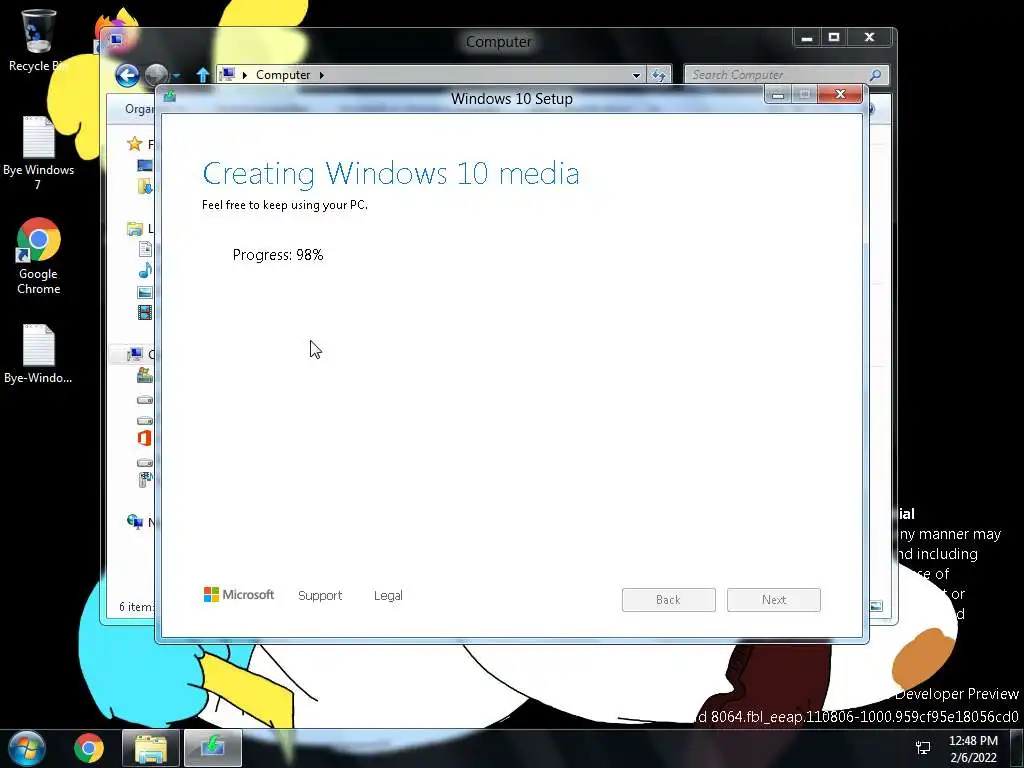1024x768 pixels.
Task: Open the Music library note icon
Action: (x=145, y=270)
